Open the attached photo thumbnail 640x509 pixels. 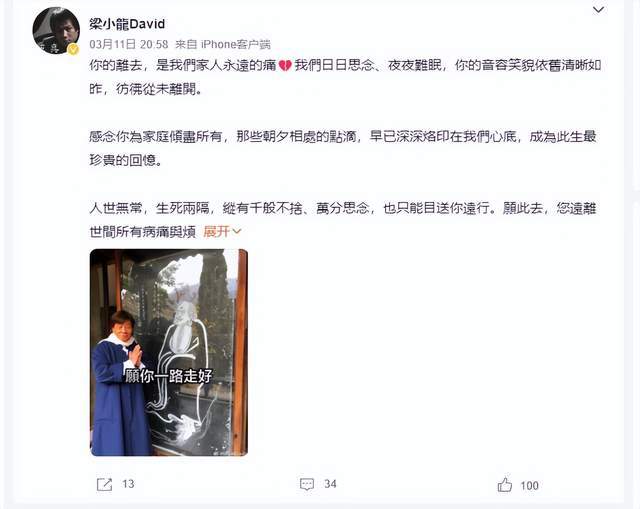(169, 352)
